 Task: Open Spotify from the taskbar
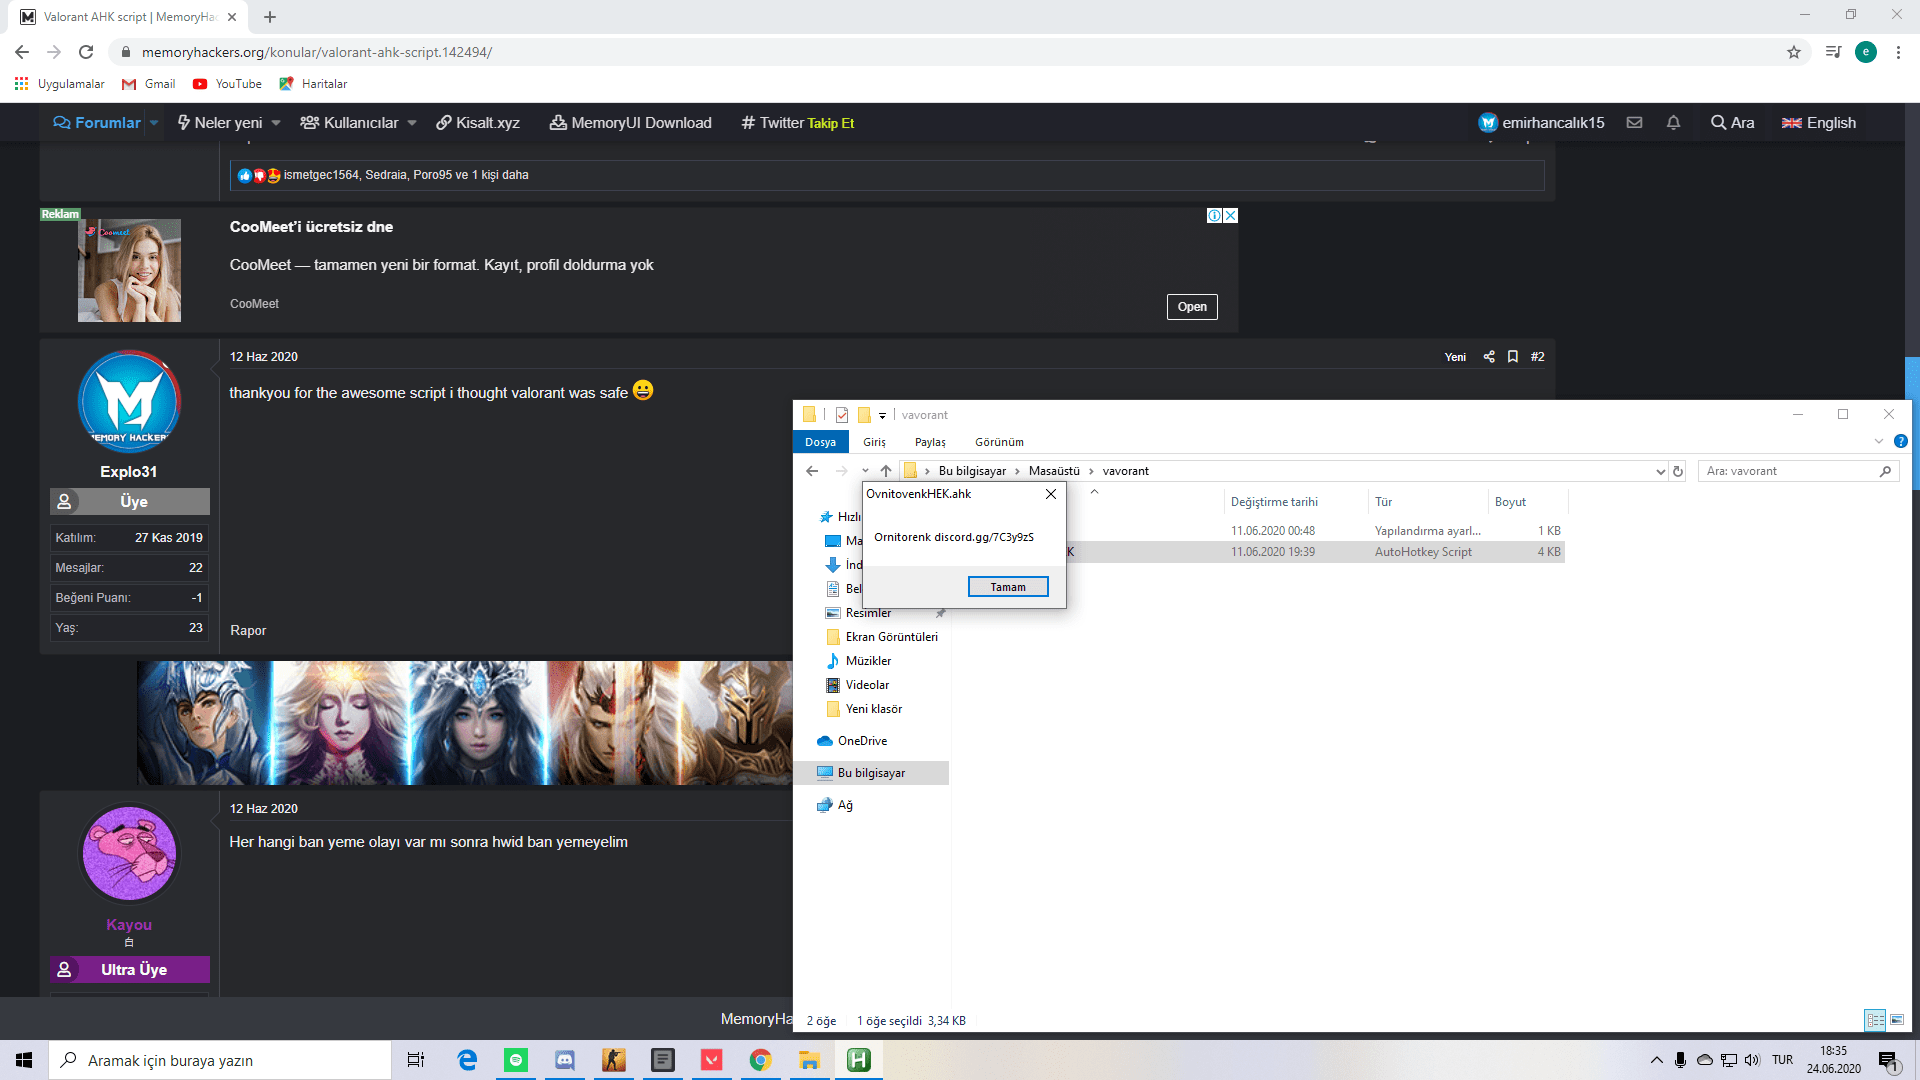tap(516, 1060)
